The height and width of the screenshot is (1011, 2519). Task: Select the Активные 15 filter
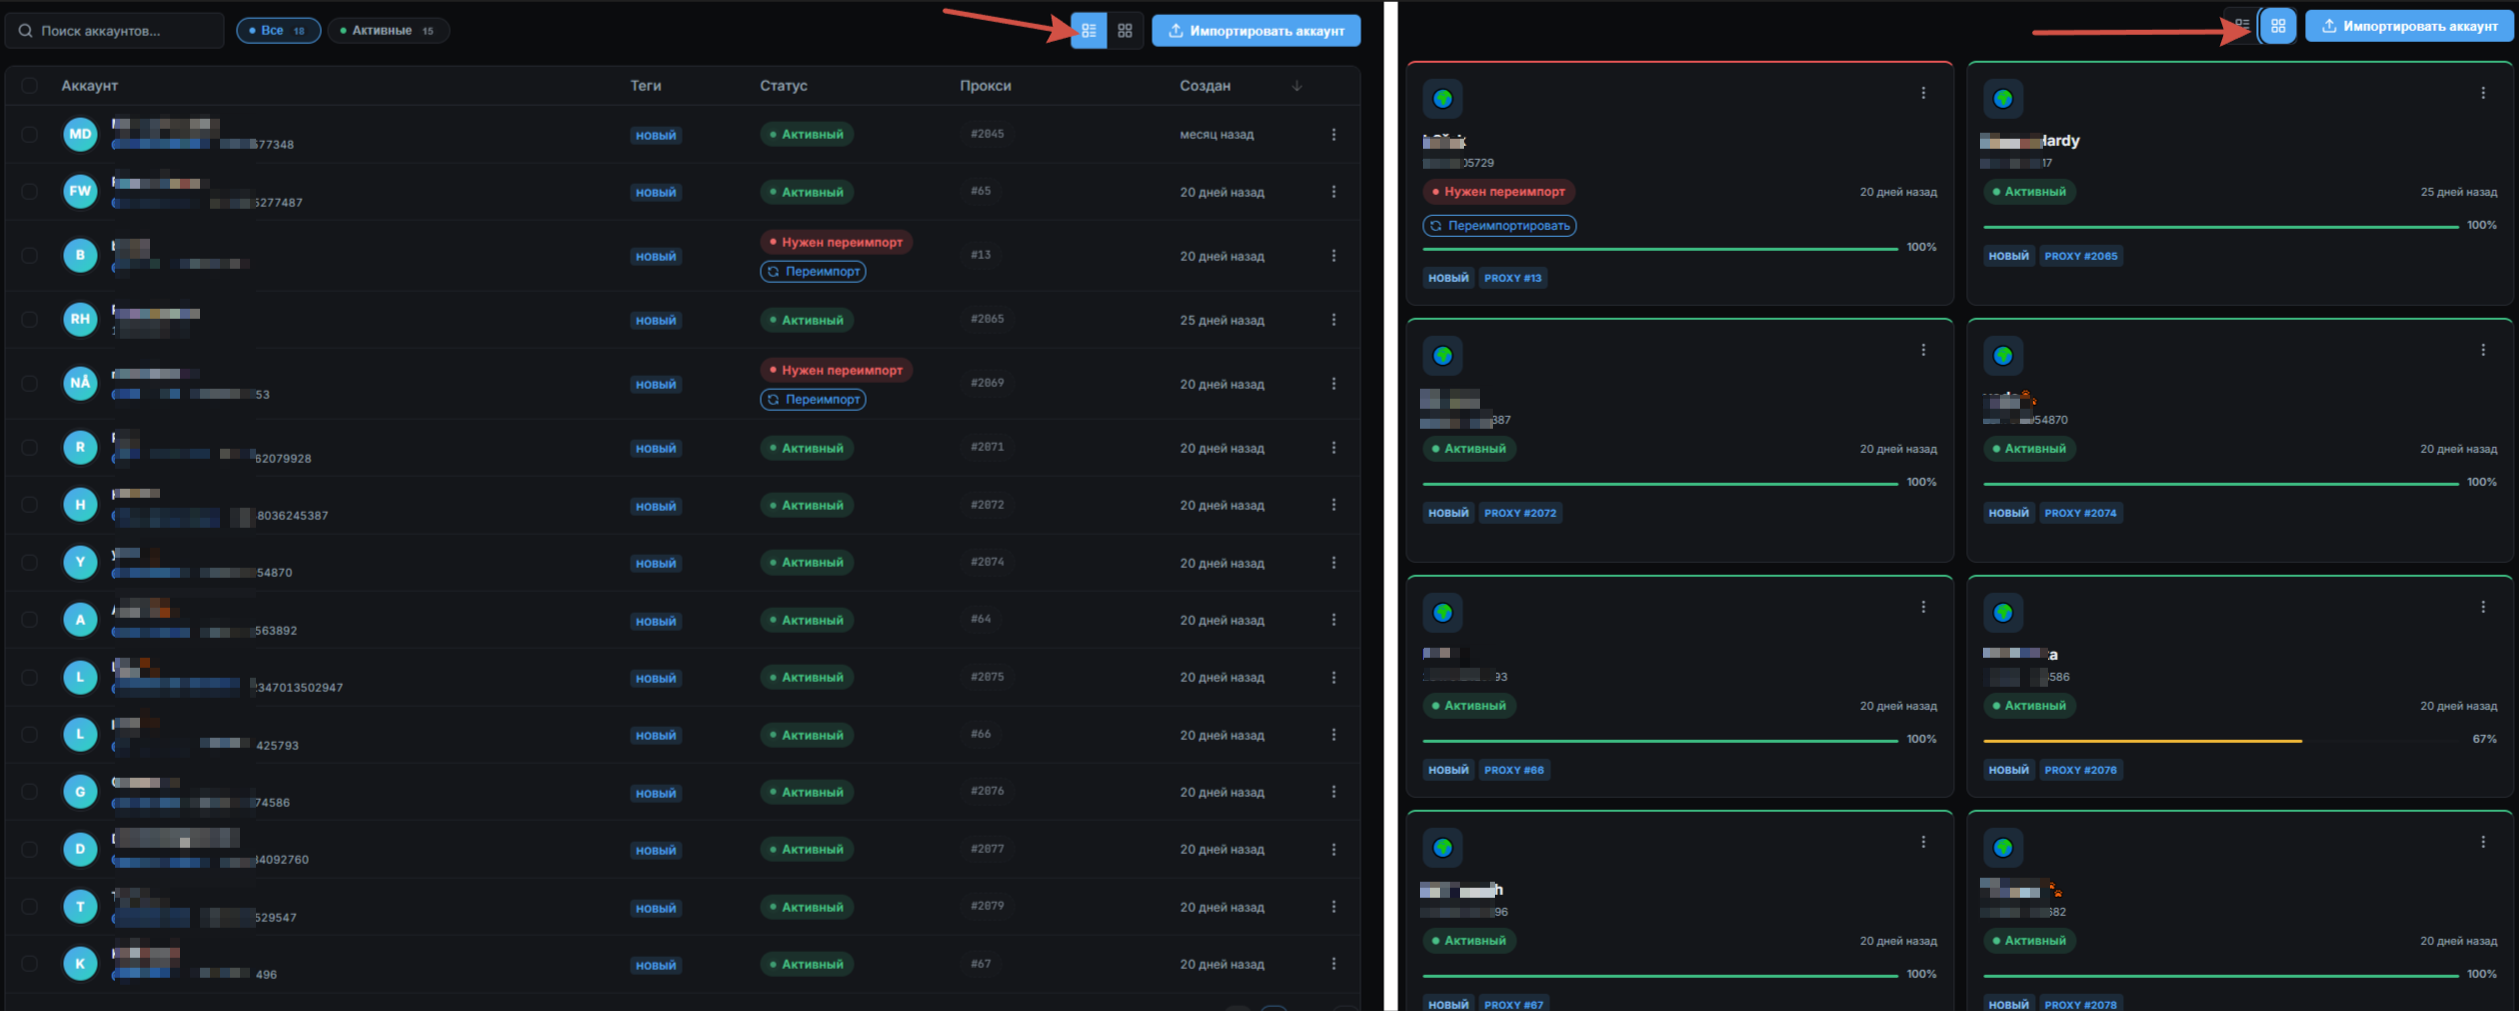tap(388, 31)
